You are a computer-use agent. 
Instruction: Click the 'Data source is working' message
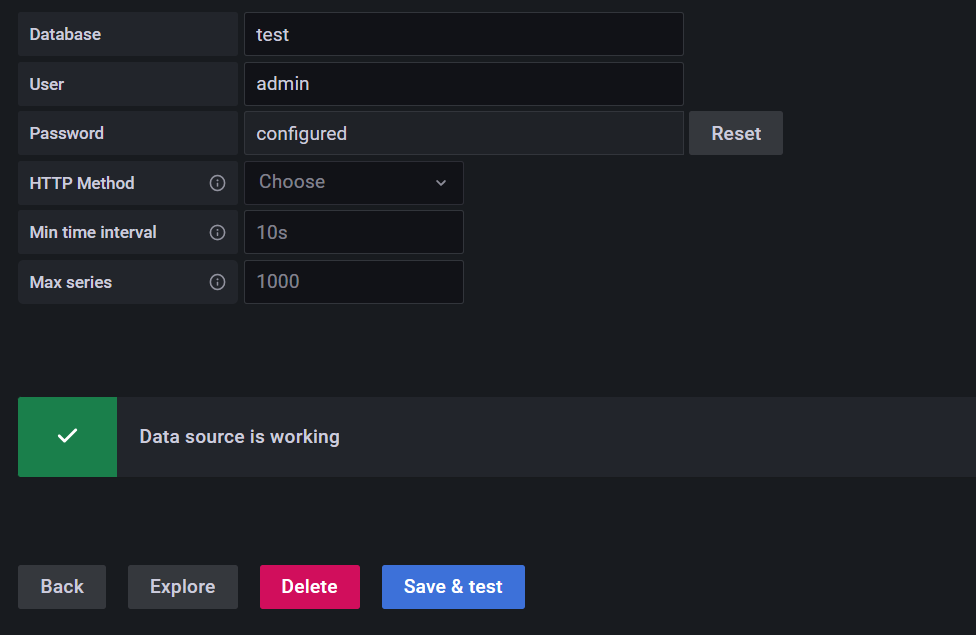(240, 436)
